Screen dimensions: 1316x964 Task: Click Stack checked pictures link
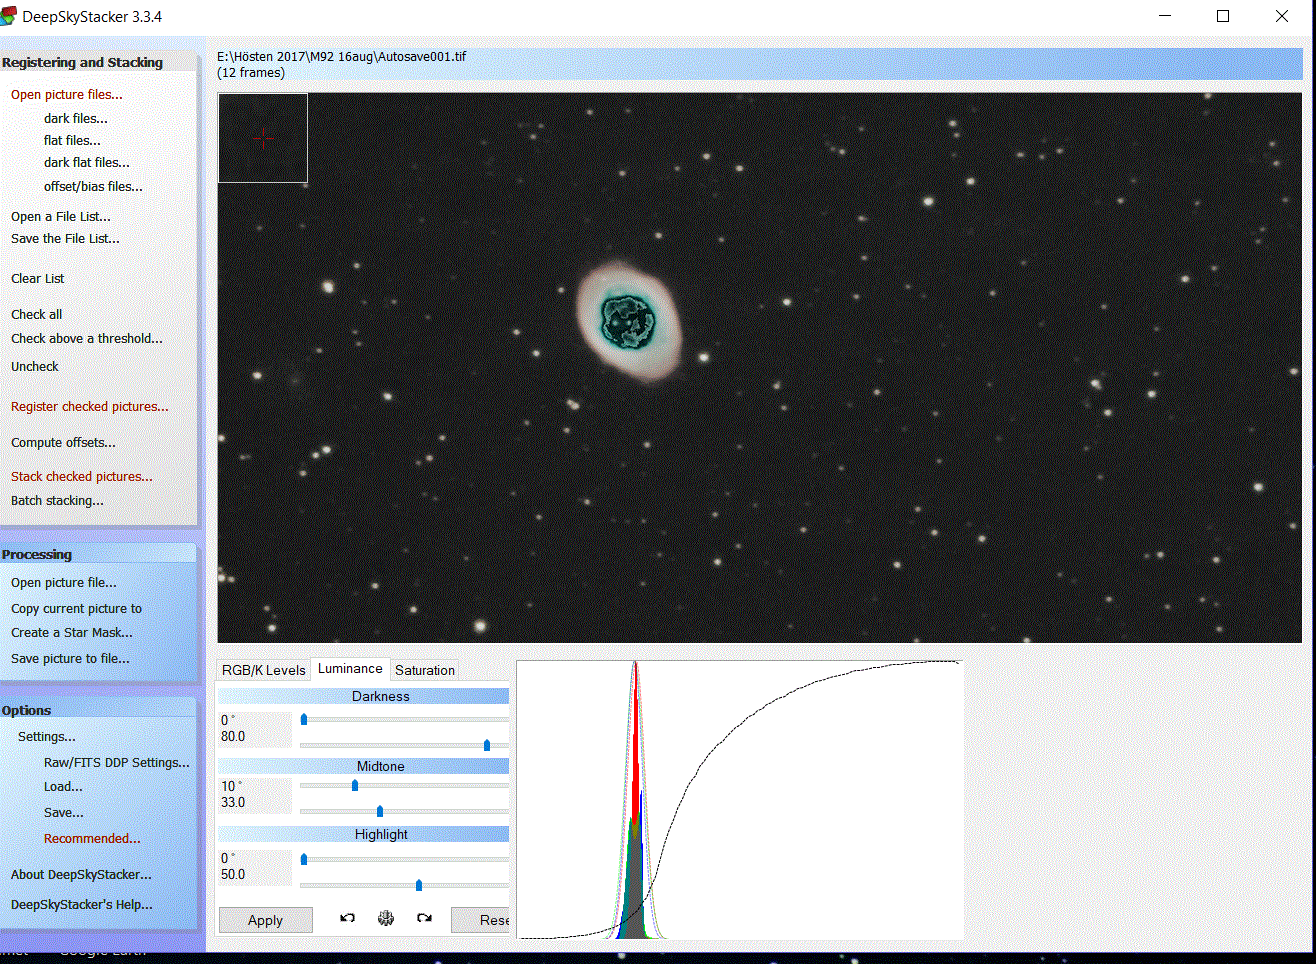click(81, 477)
